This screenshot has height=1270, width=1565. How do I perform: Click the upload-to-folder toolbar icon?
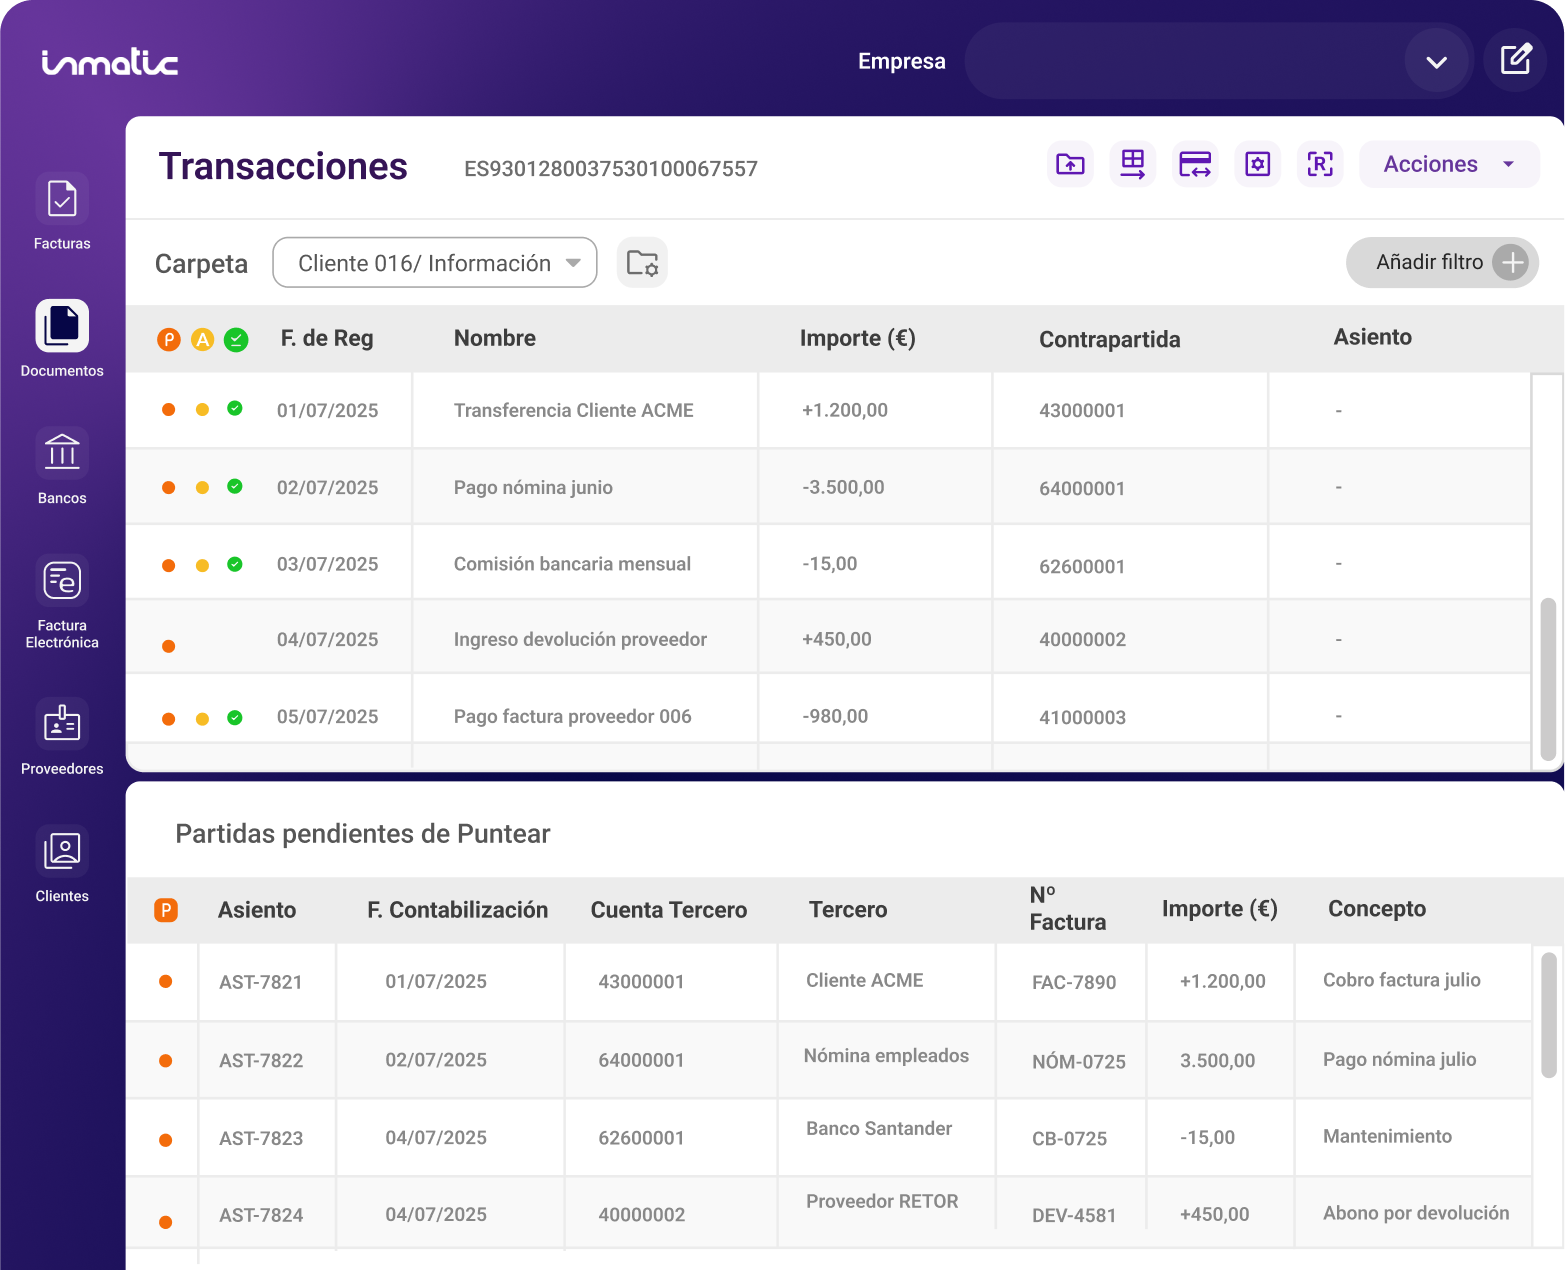pyautogui.click(x=1070, y=164)
